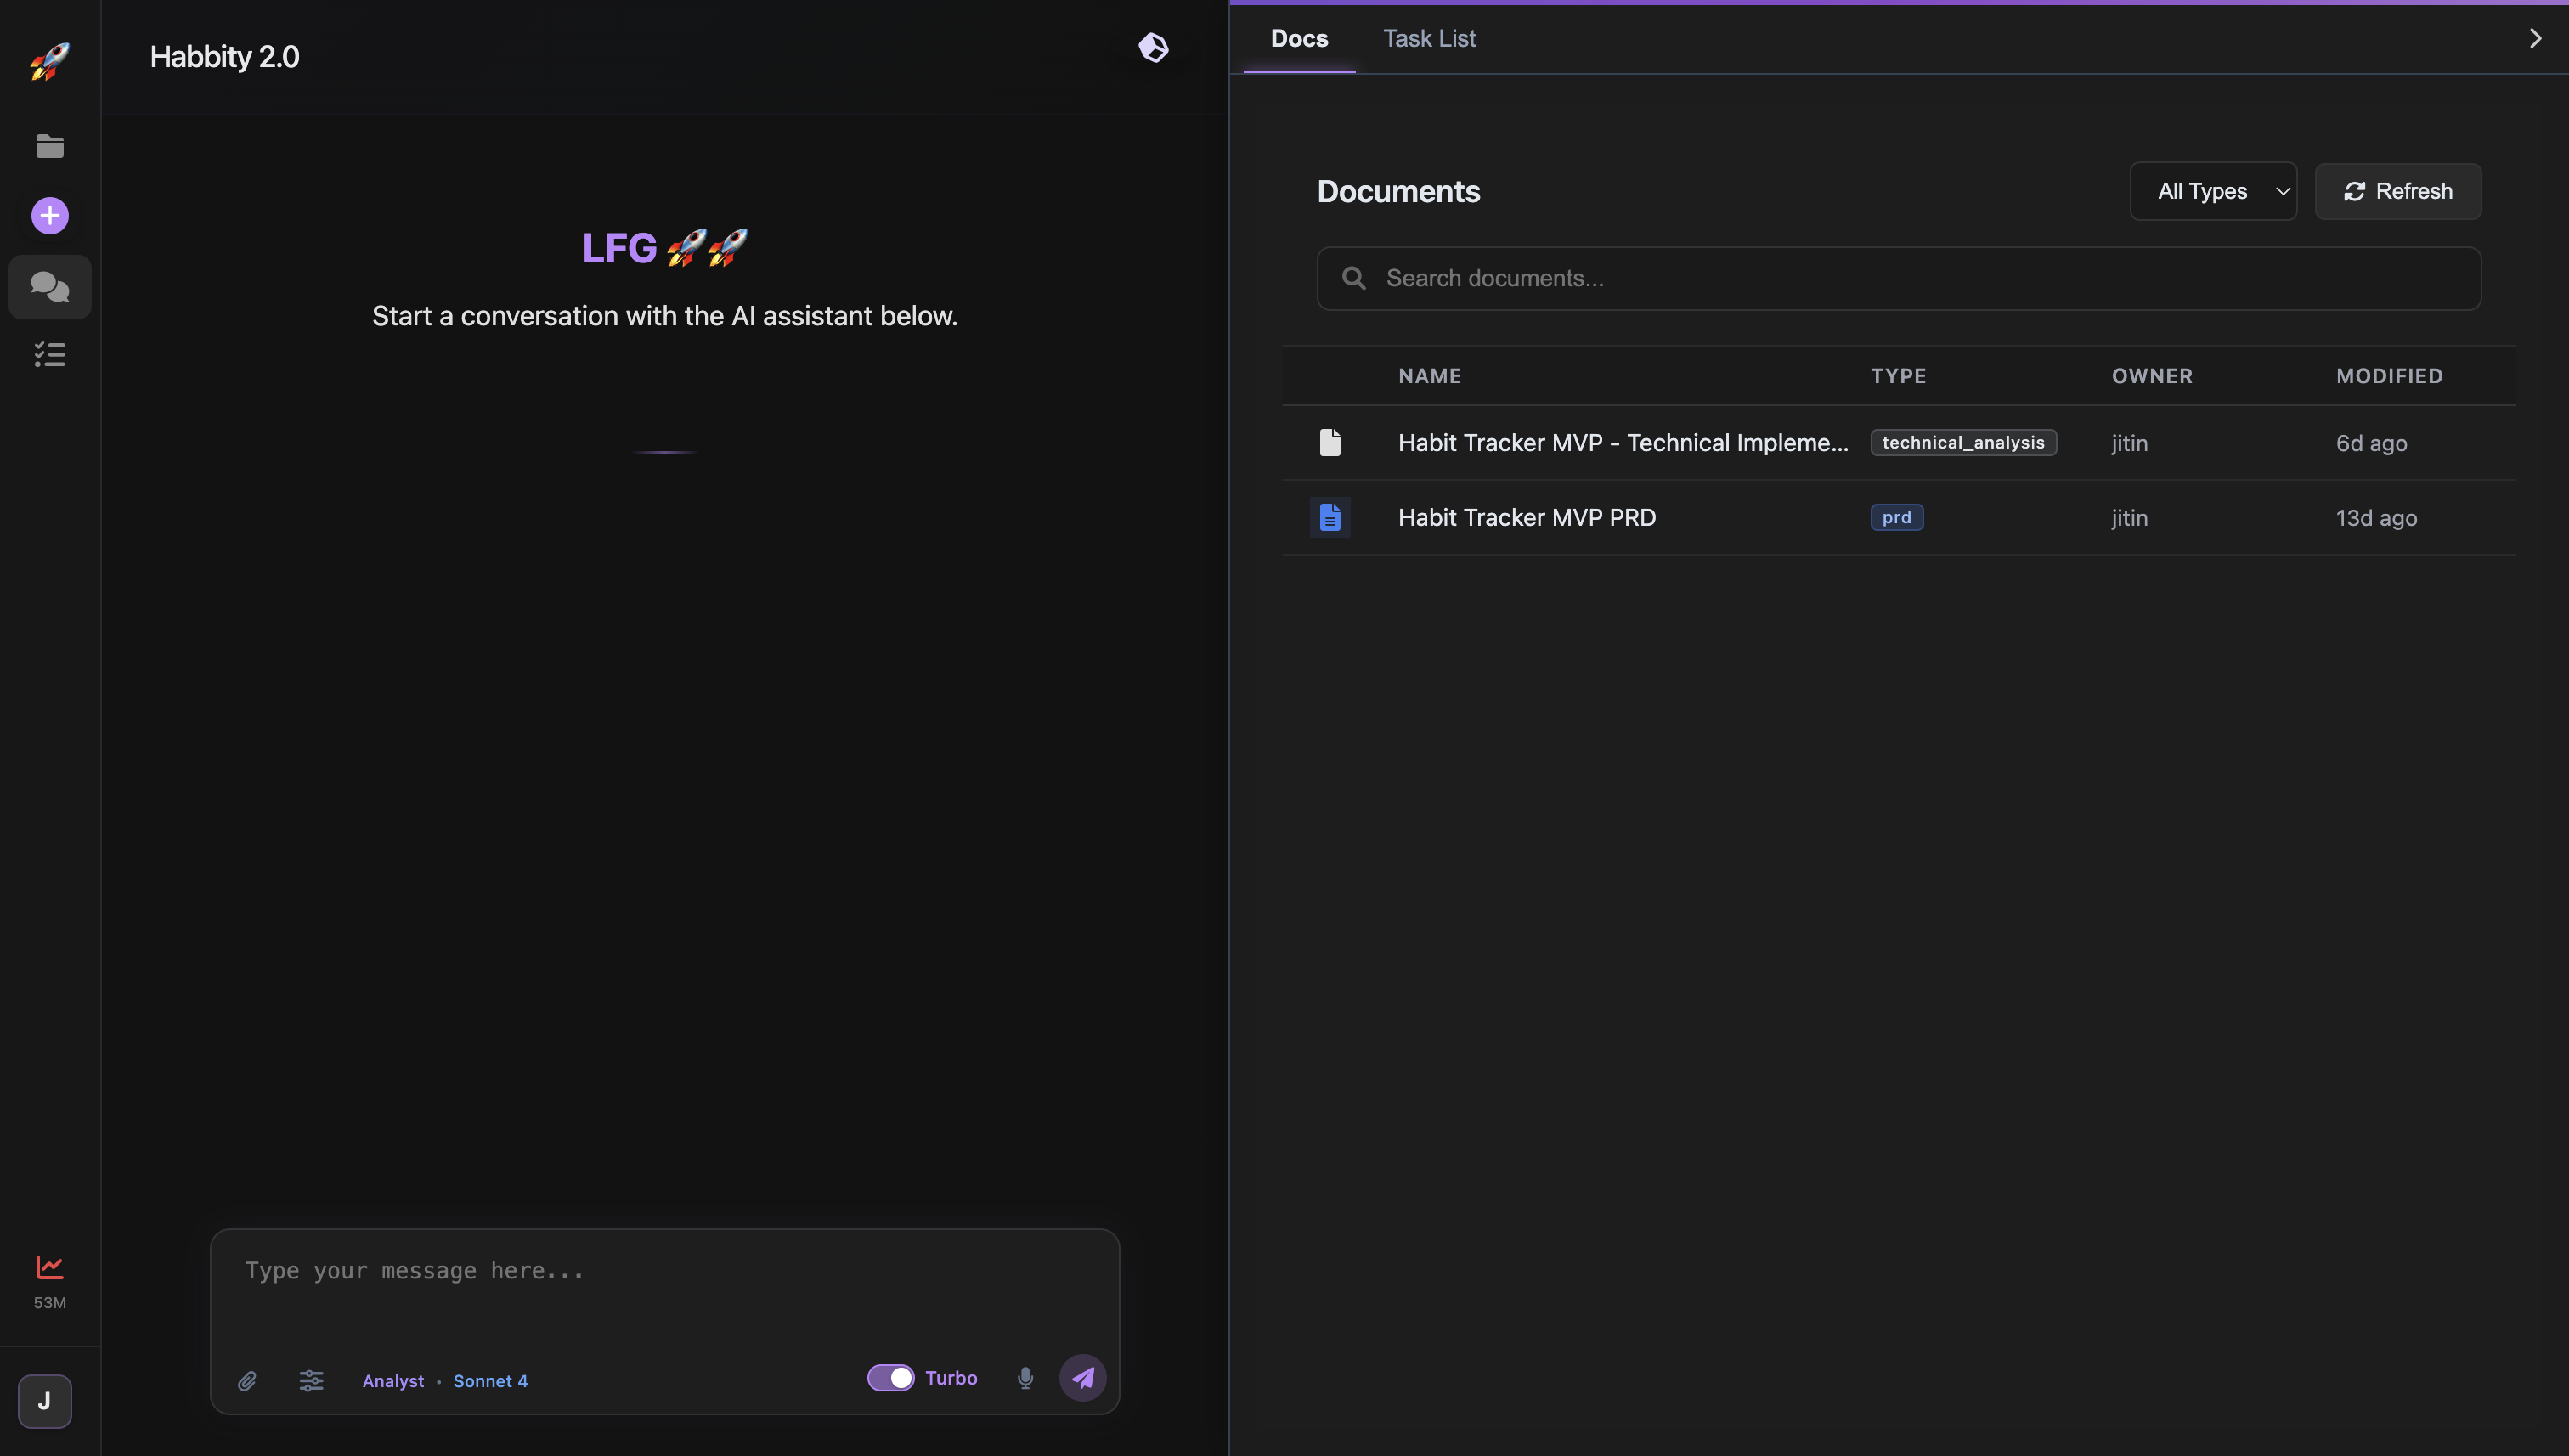Open the Files panel in the sidebar
This screenshot has width=2569, height=1456.
49,146
